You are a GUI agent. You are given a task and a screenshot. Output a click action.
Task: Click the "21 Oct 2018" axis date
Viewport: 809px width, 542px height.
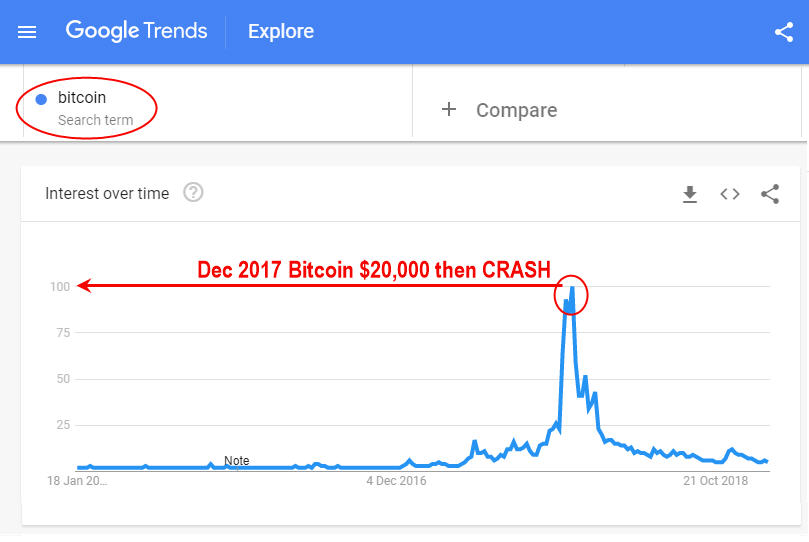(x=716, y=481)
